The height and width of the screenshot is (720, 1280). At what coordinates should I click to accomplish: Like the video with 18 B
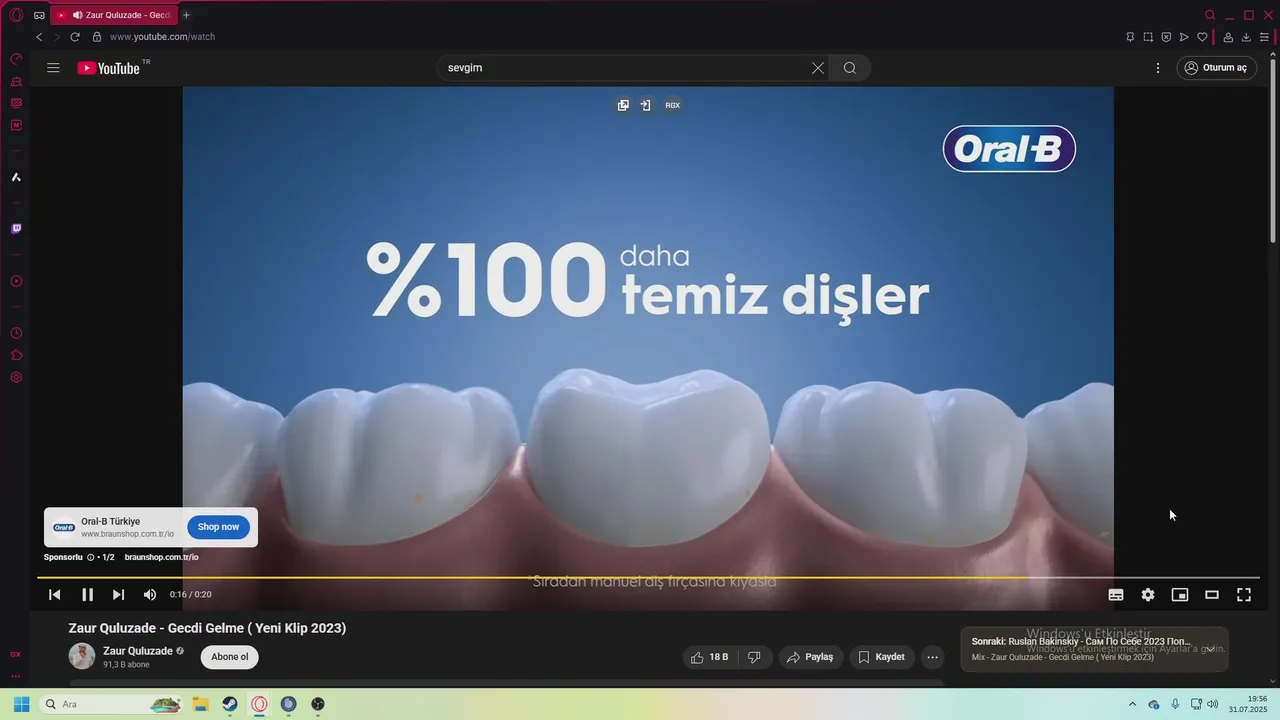(709, 657)
